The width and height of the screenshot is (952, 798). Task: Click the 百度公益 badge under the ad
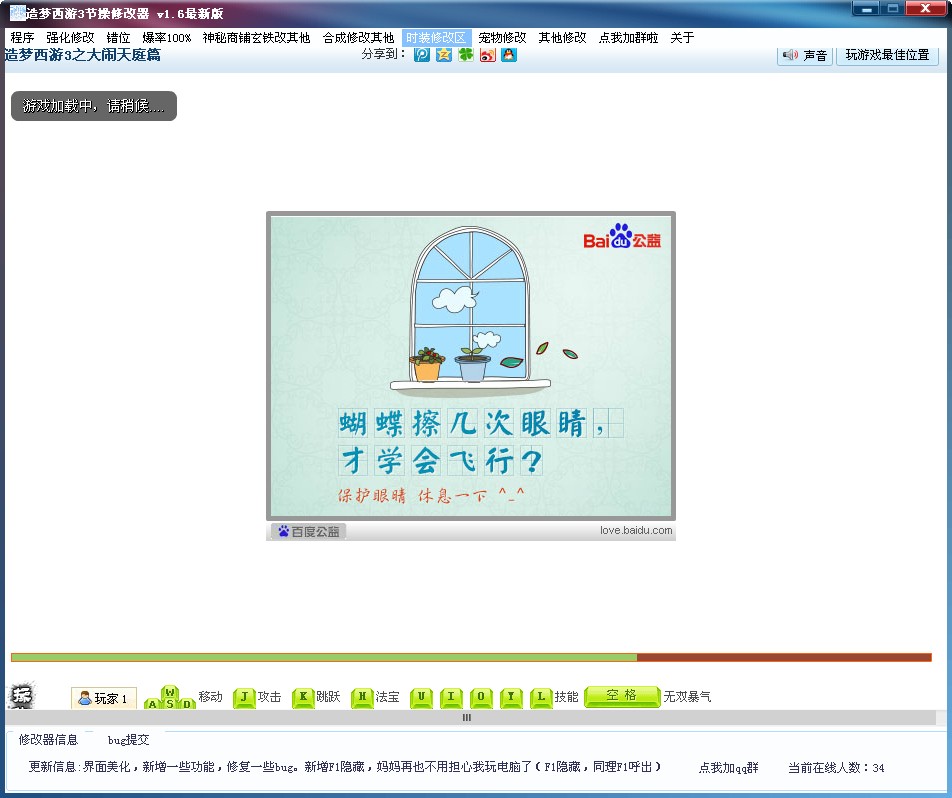(308, 531)
